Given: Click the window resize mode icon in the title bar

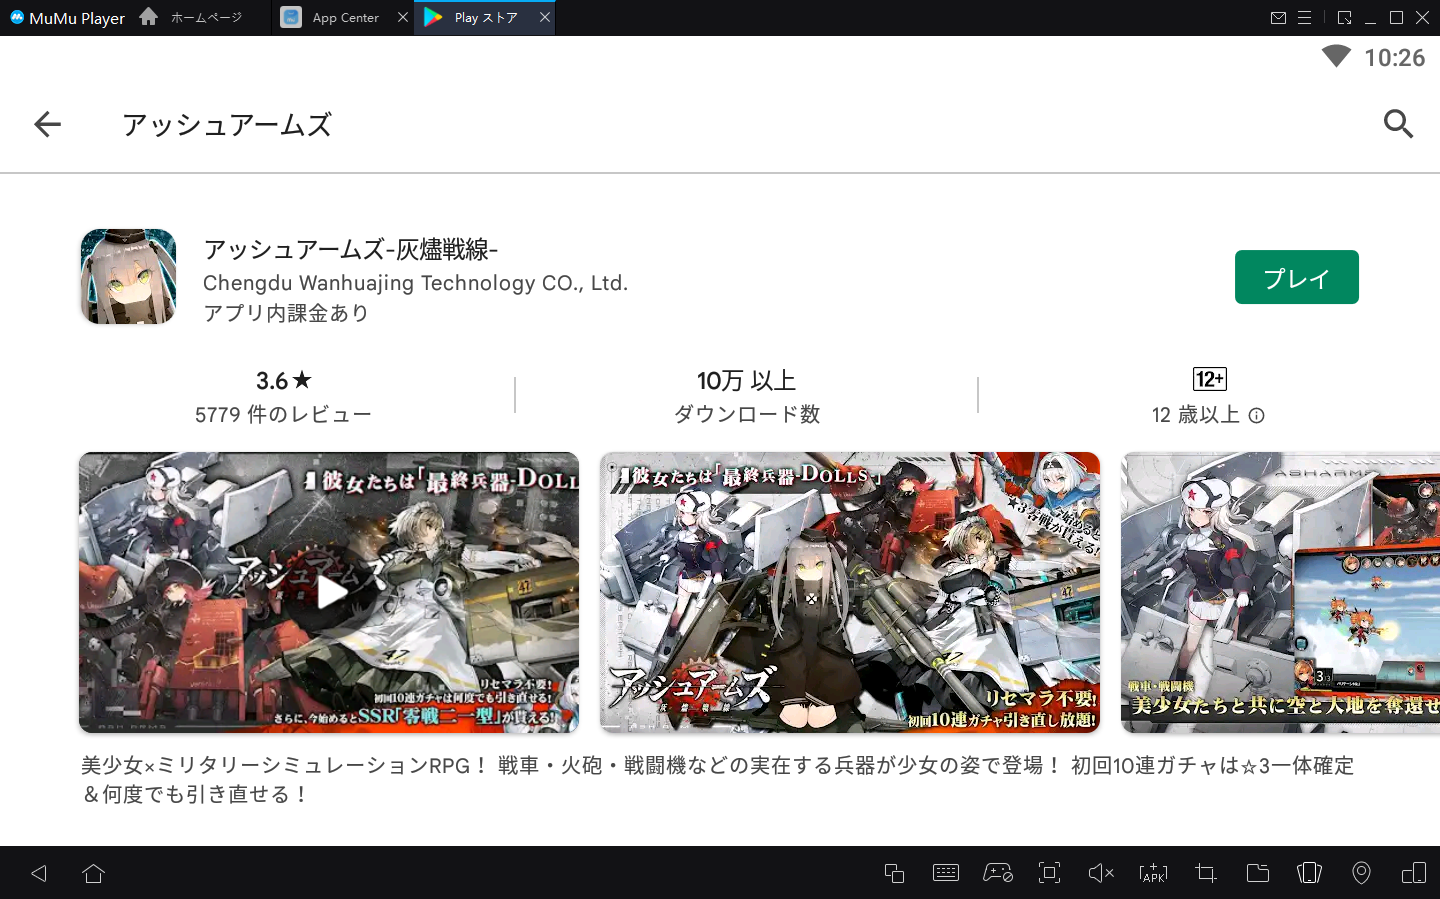Looking at the screenshot, I should (x=1344, y=17).
